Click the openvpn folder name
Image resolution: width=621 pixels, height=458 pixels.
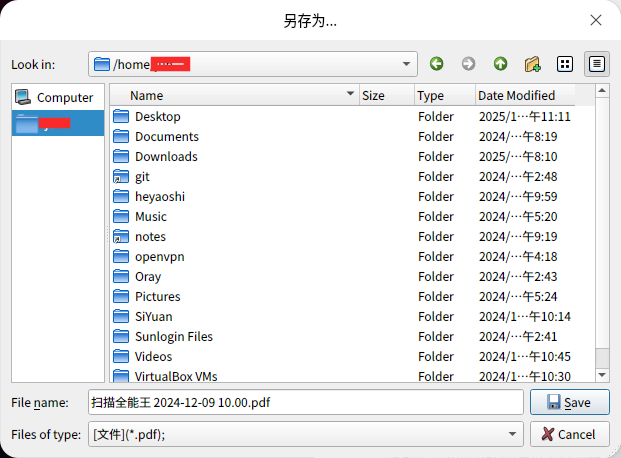point(160,257)
